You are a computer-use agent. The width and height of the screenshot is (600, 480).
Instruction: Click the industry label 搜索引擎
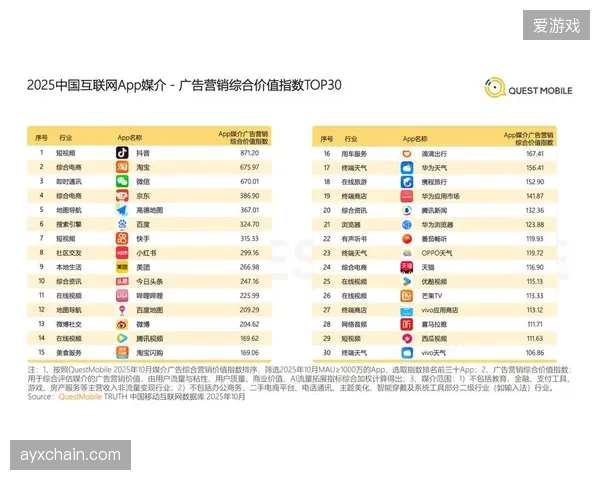tap(69, 224)
